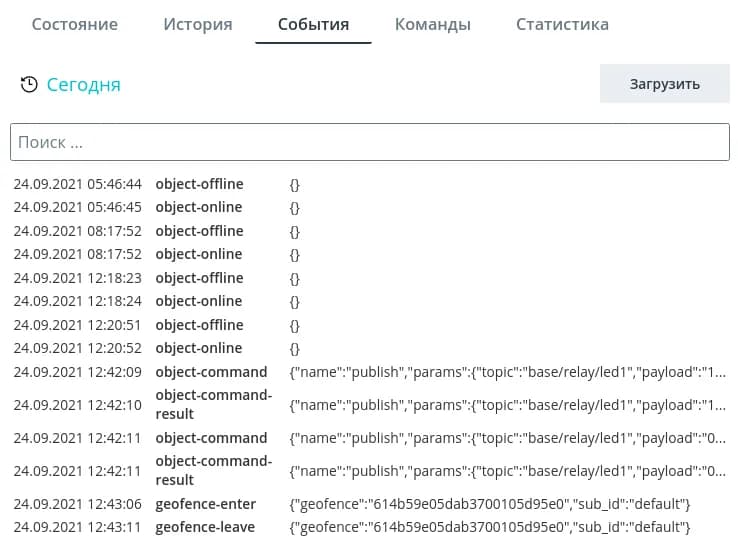Viewport: 738px width, 549px height.
Task: Open the 12:42:09 object-command event
Action: [x=211, y=372]
